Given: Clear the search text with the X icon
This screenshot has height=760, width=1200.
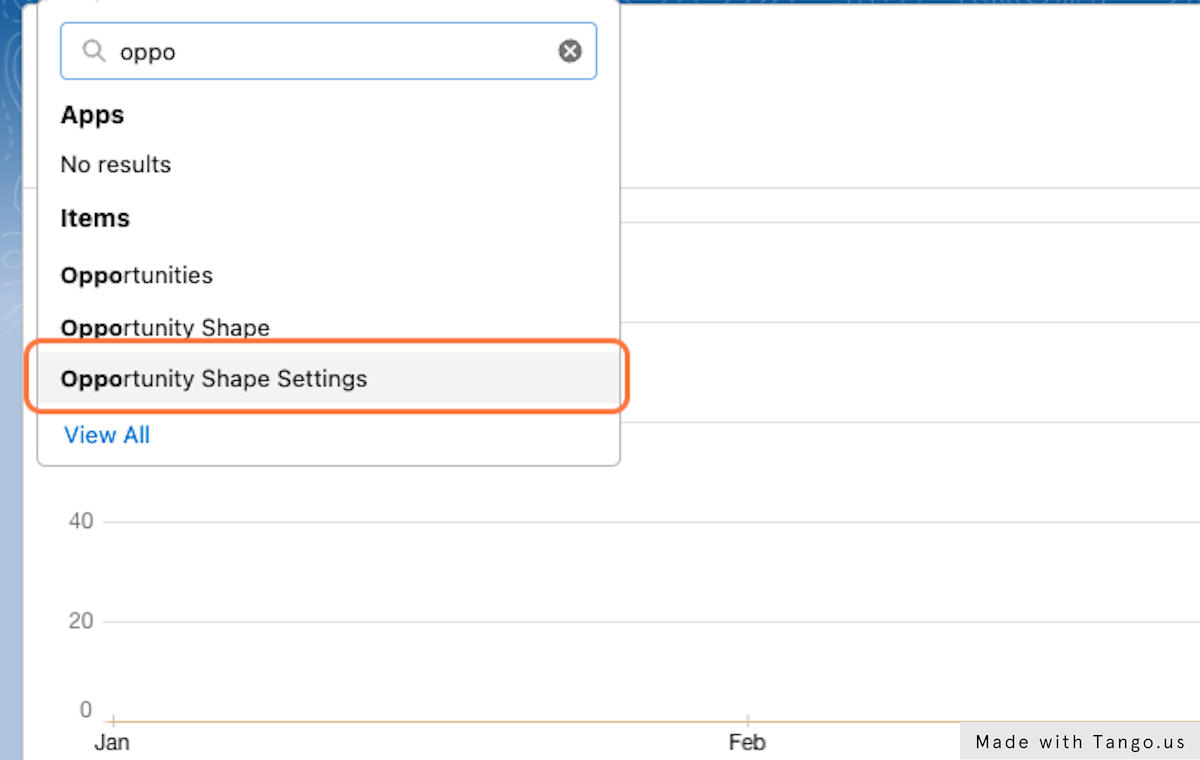Looking at the screenshot, I should [570, 51].
